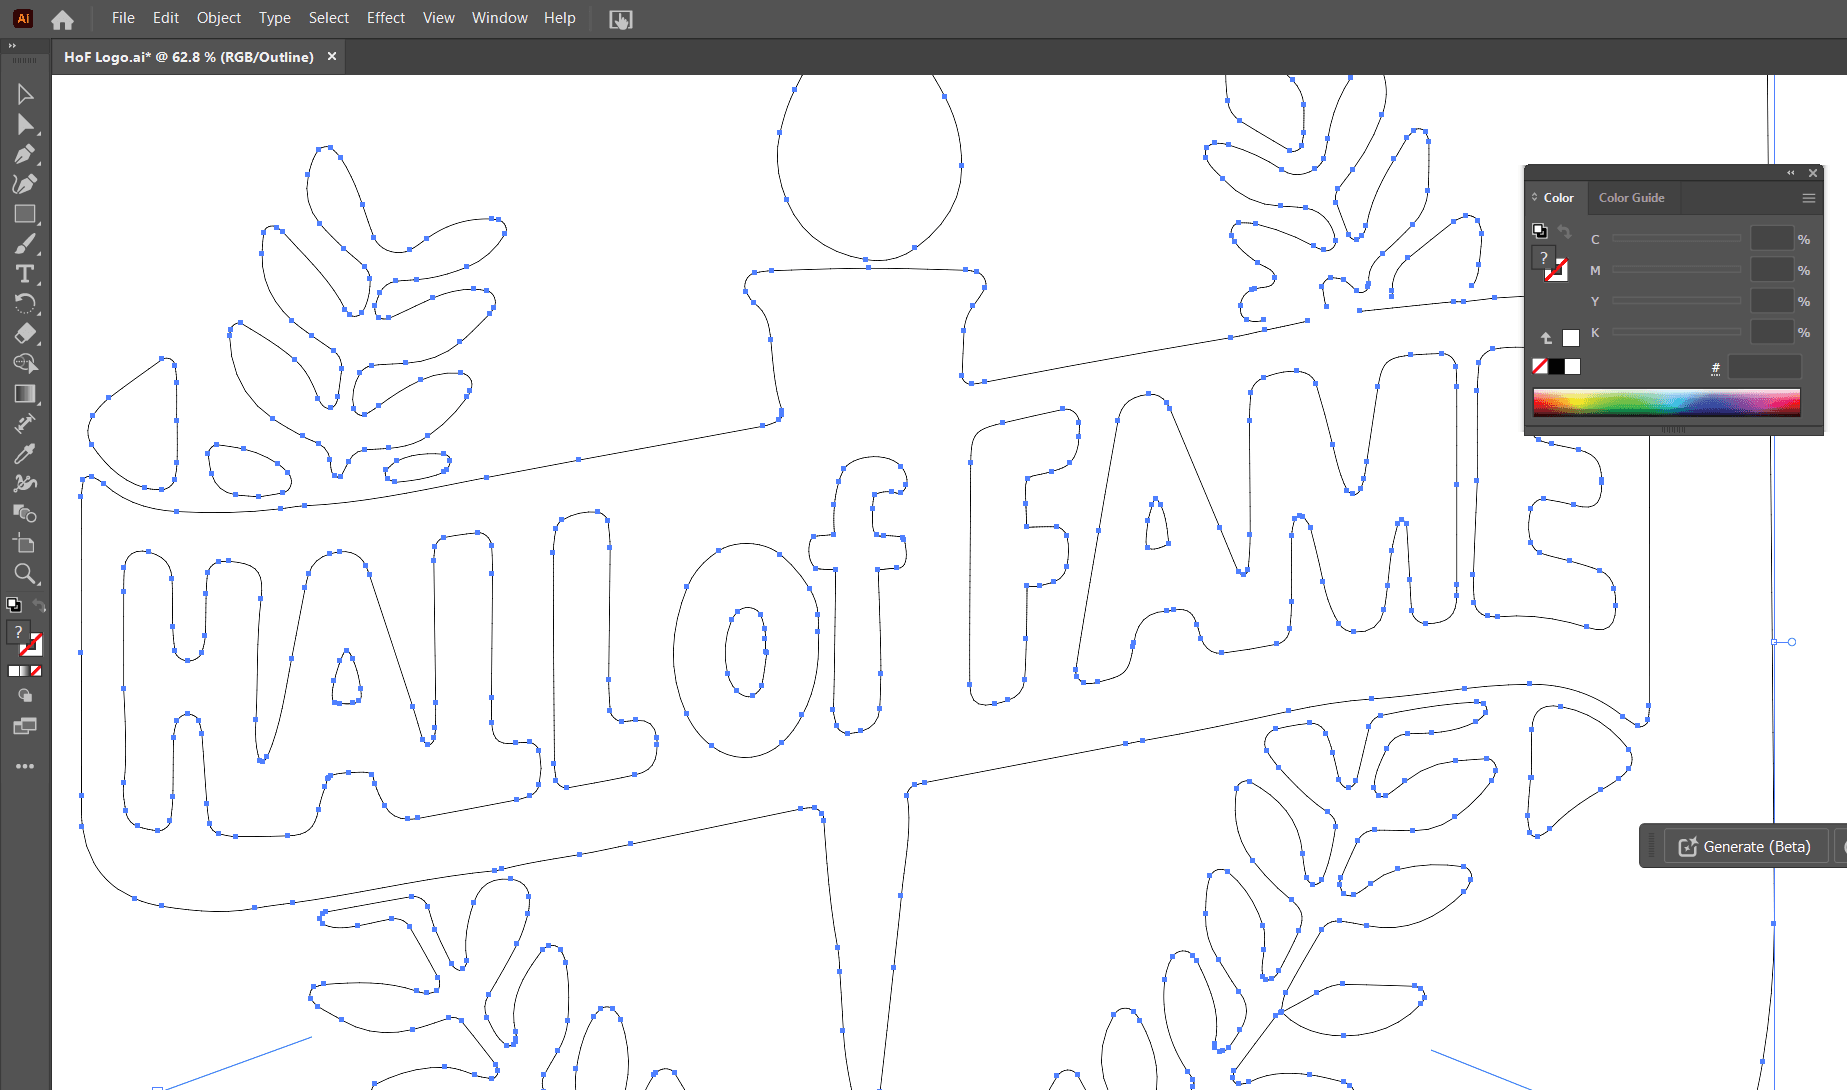Screen dimensions: 1847x1090
Task: Select the Artboard tool
Action: (25, 544)
